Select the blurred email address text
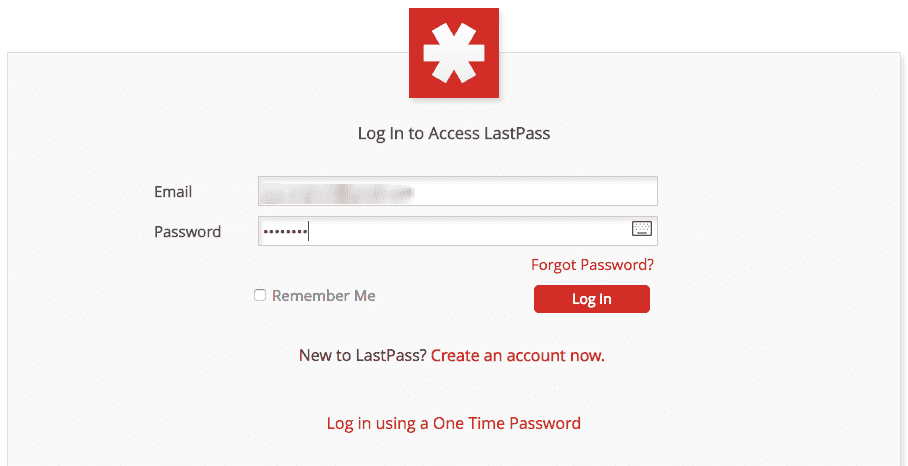The image size is (908, 466). 336,192
